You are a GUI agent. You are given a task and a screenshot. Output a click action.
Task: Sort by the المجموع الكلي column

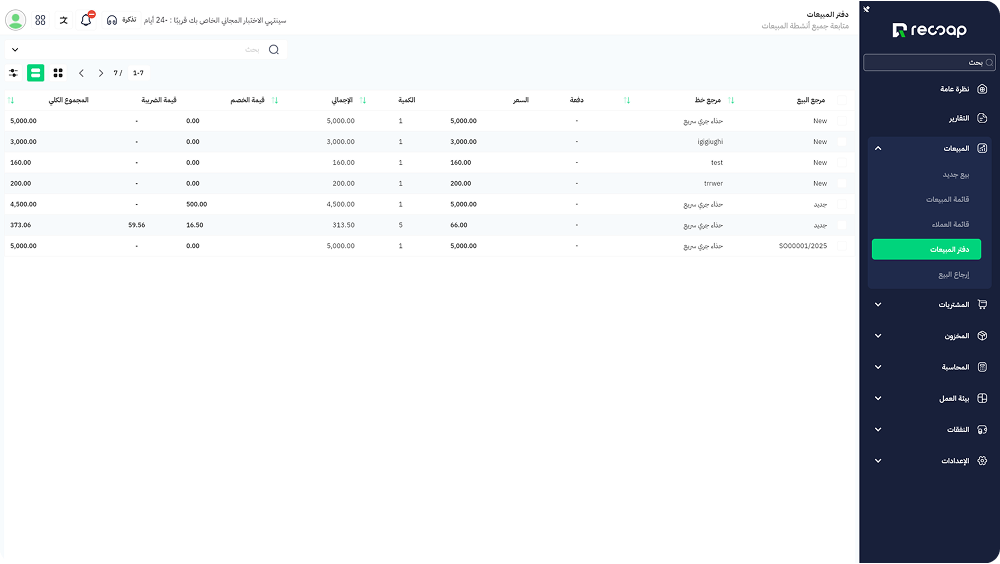coord(11,100)
